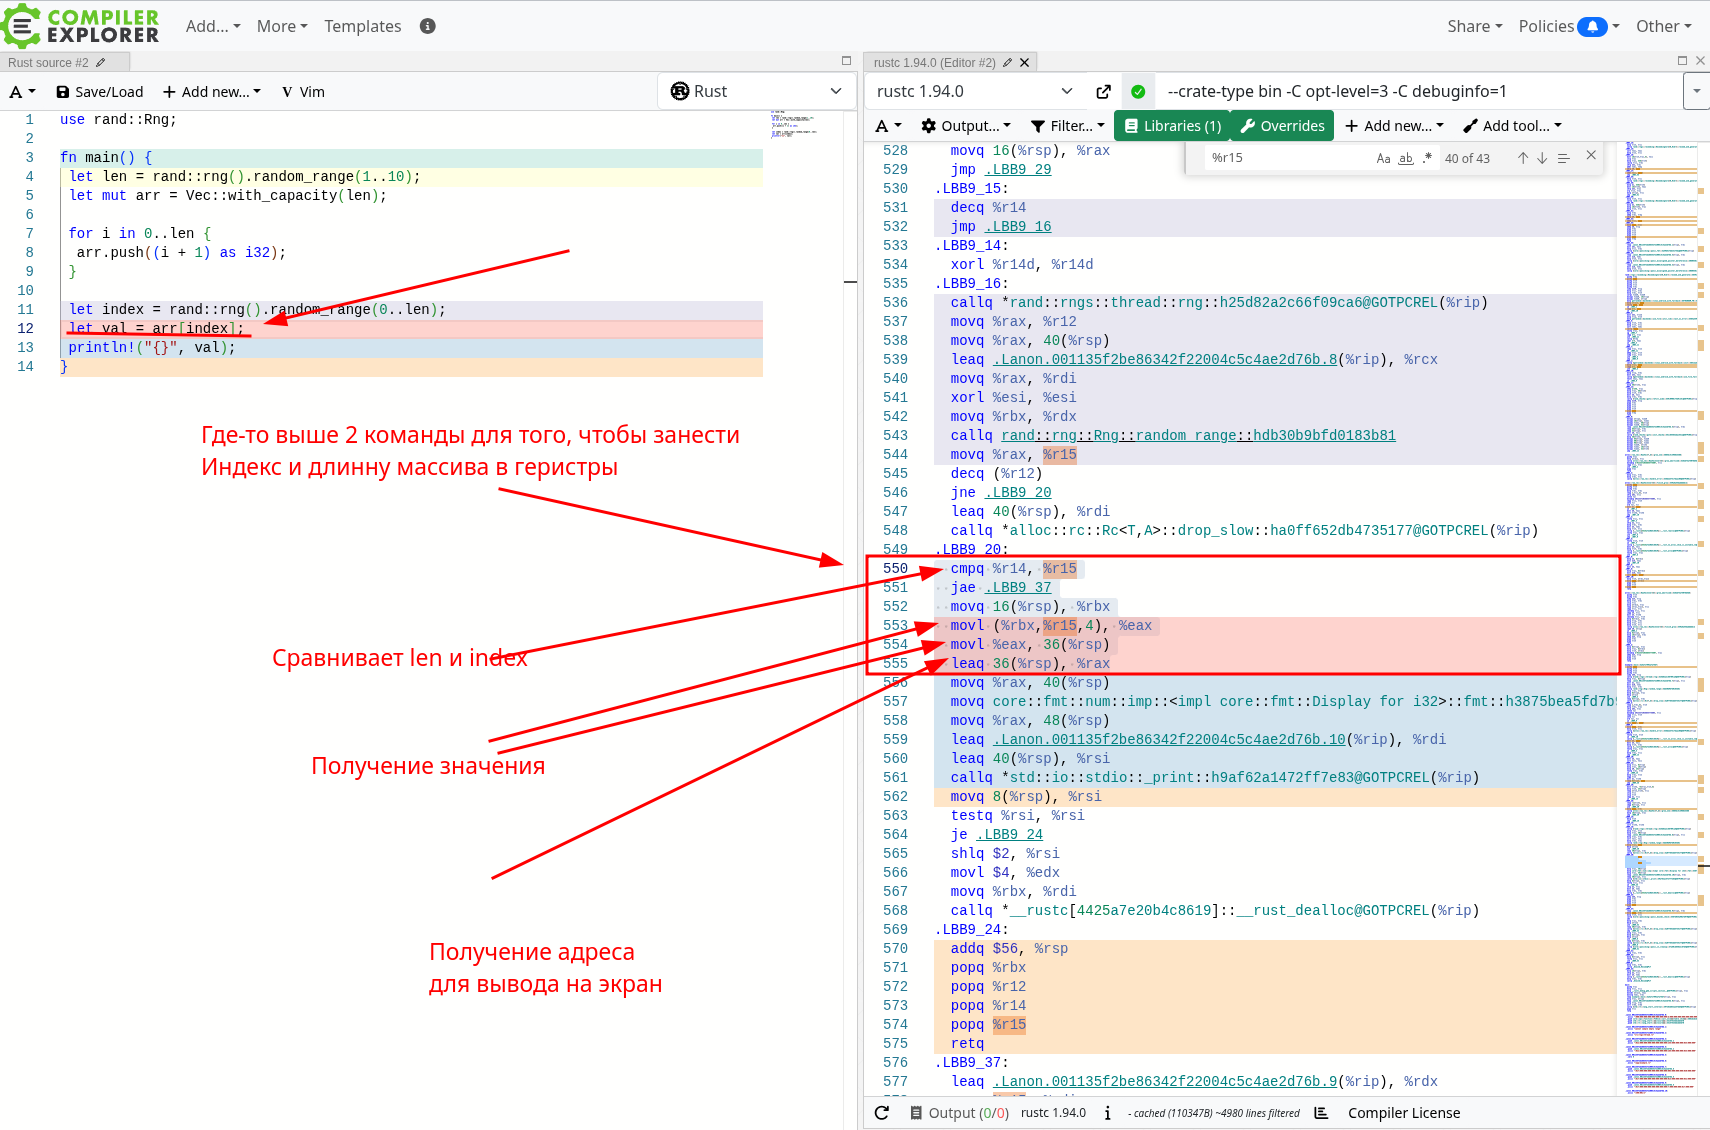Click inside the %r15 find input
This screenshot has height=1130, width=1710.
1290,158
